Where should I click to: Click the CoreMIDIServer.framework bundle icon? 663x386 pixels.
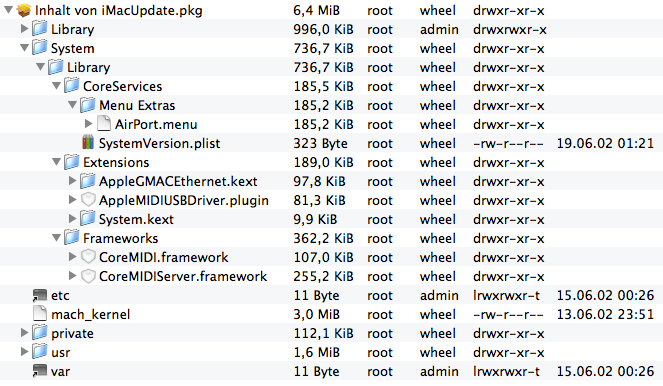tap(88, 276)
